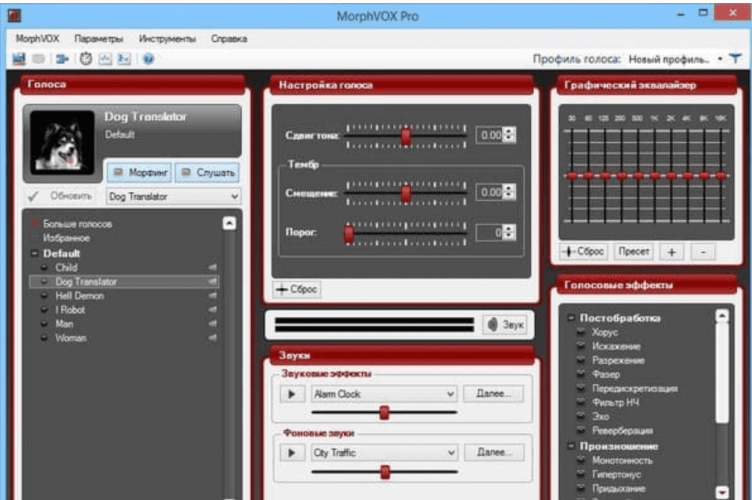Click the Порог slider handle

click(x=349, y=234)
